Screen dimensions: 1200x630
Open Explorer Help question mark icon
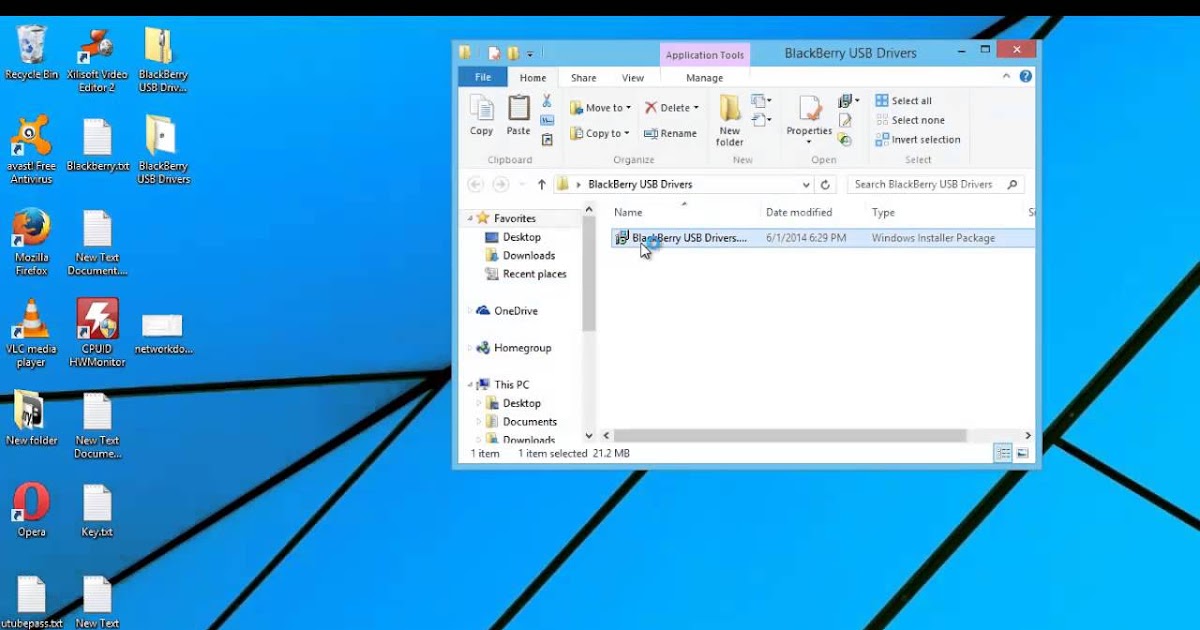[x=1025, y=77]
